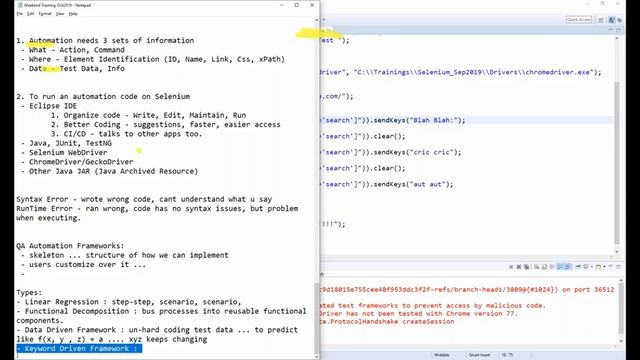Image resolution: width=640 pixels, height=360 pixels.
Task: Click the Open Console icon
Action: 598,267
